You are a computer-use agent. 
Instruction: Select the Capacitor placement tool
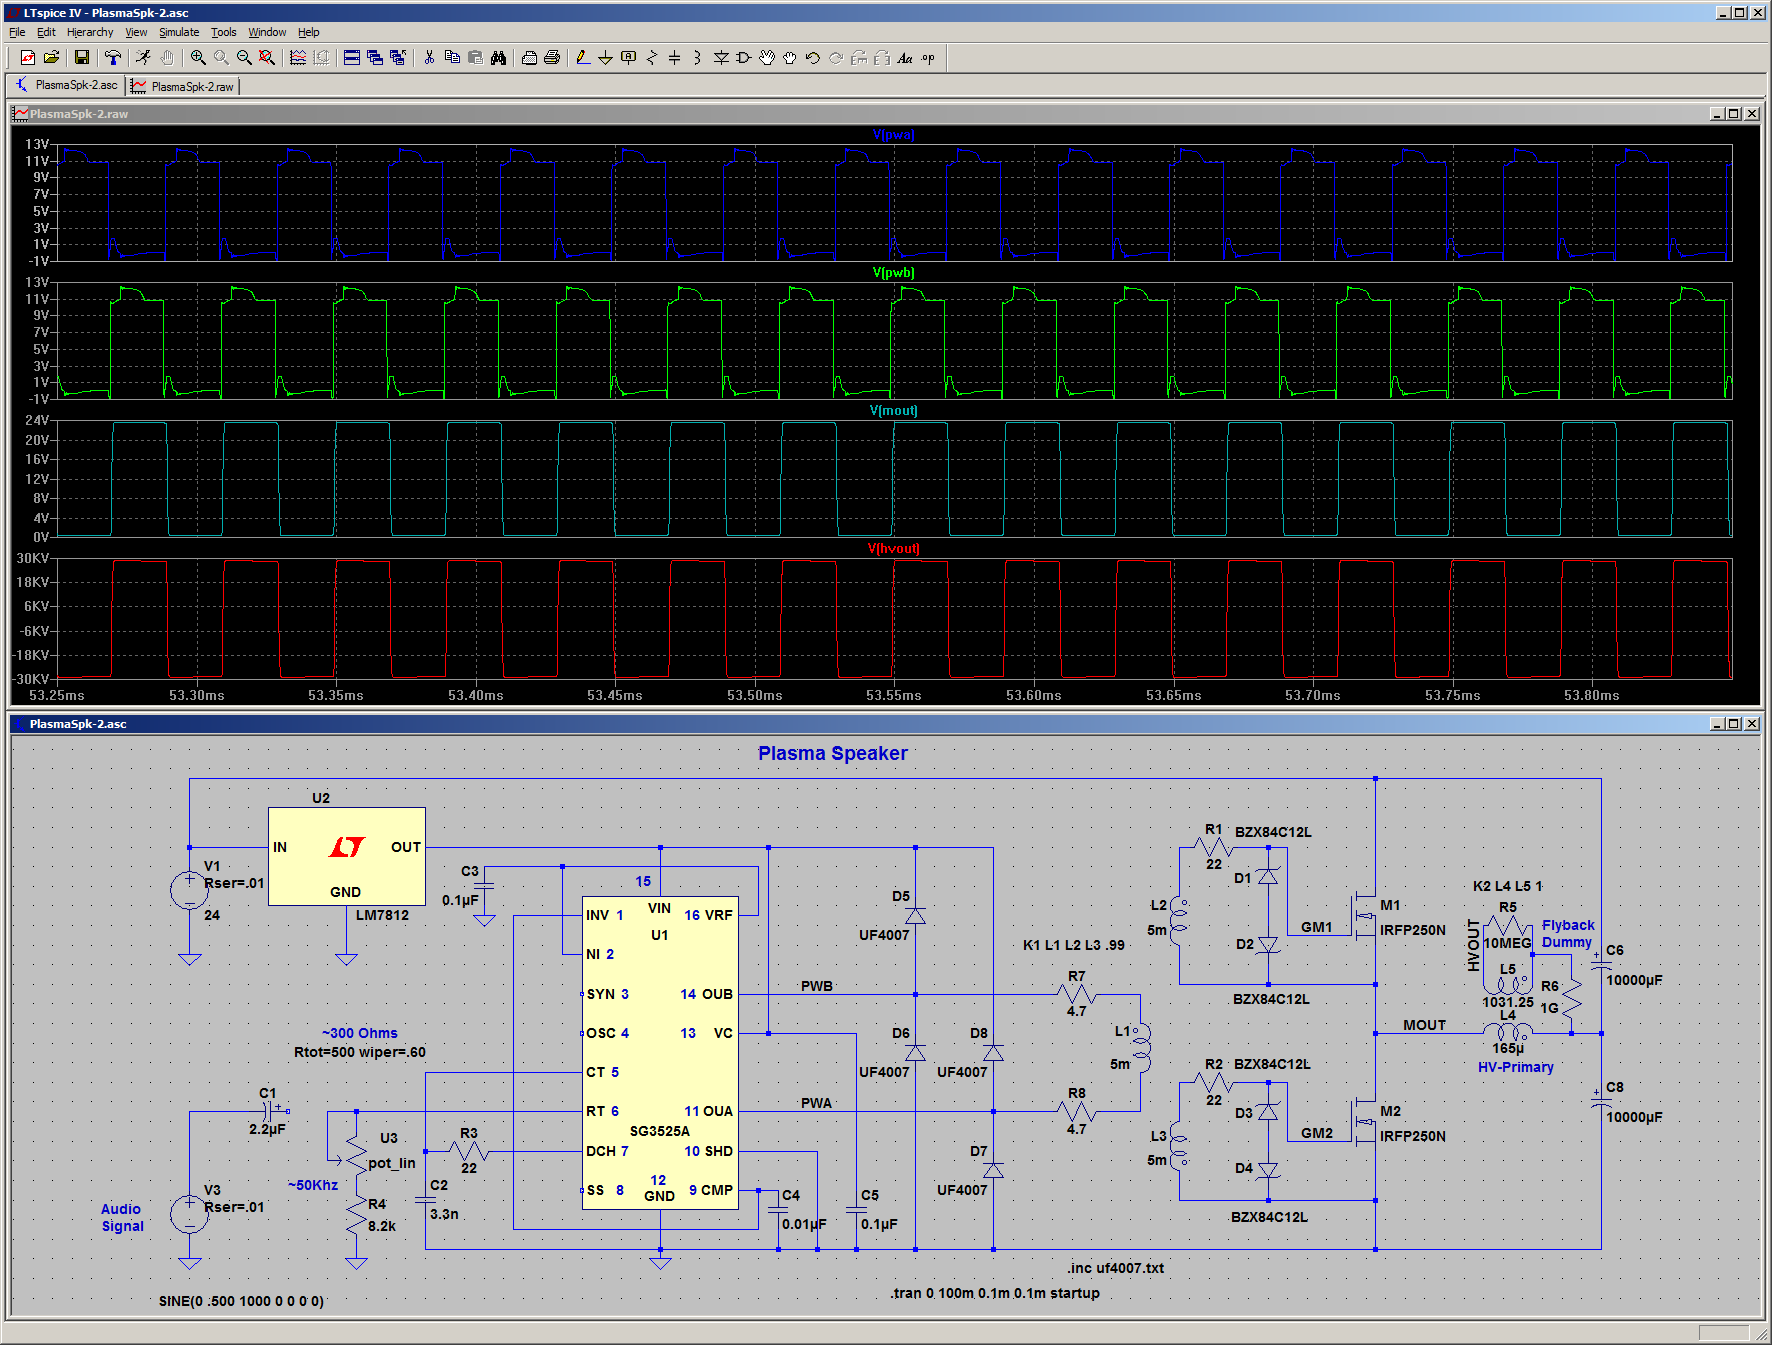[x=675, y=58]
